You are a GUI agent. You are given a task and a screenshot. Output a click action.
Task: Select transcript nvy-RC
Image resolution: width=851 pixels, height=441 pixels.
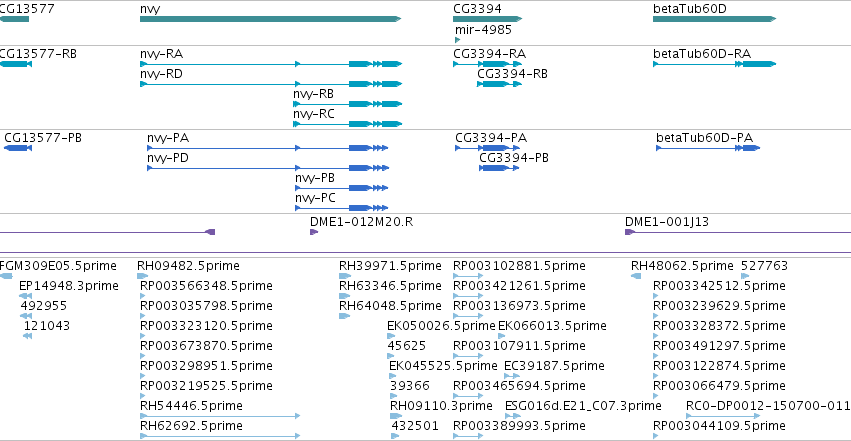point(347,124)
